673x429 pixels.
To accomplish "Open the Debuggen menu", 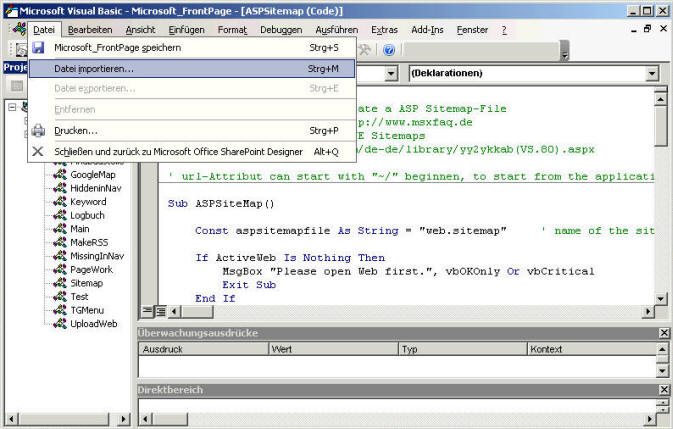I will [281, 30].
